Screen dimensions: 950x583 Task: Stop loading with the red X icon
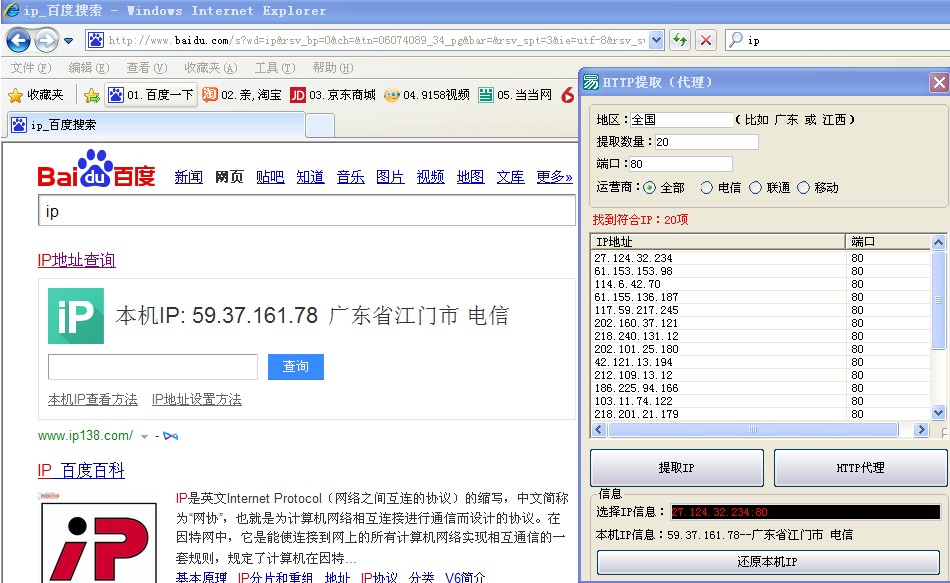pyautogui.click(x=706, y=41)
